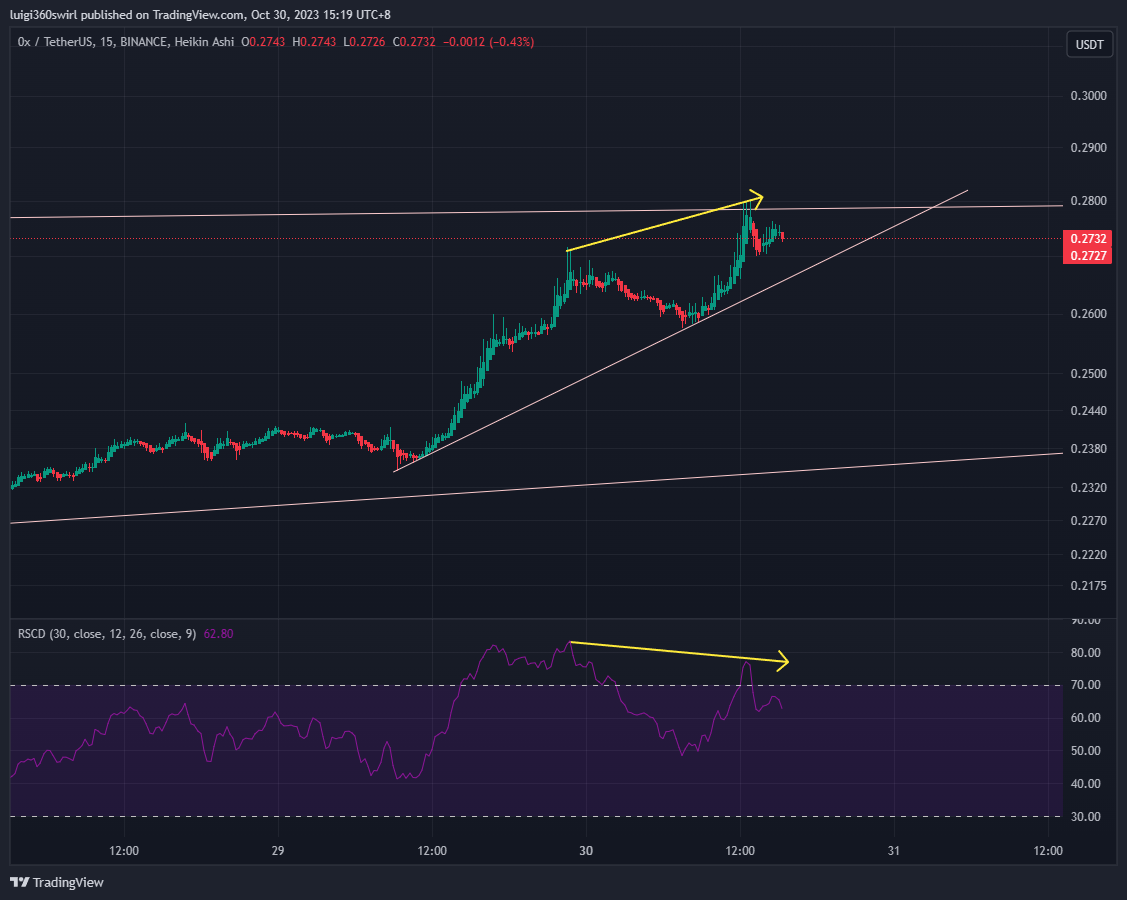The width and height of the screenshot is (1127, 900).
Task: Click the 40.00 RSI axis label
Action: (x=1085, y=784)
